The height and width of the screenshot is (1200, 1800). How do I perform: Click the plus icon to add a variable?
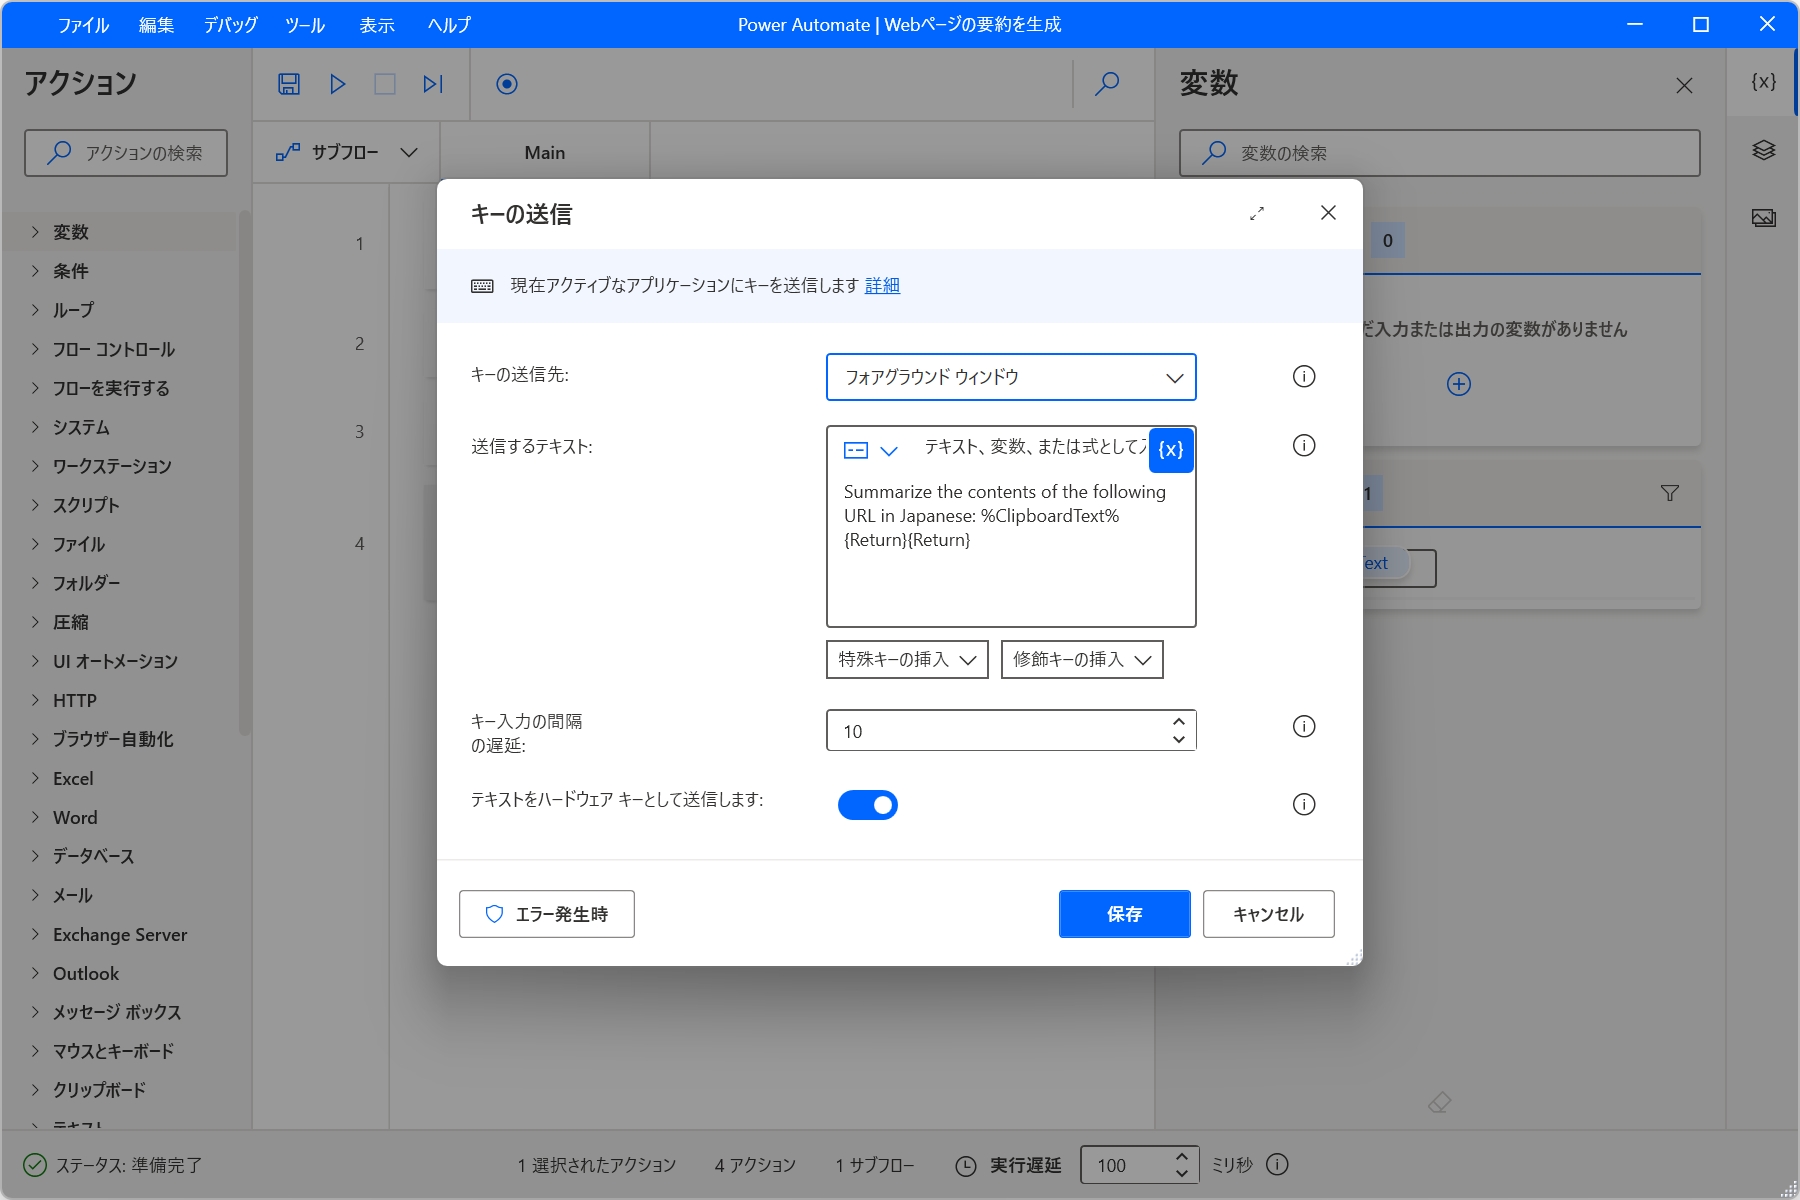point(1459,384)
